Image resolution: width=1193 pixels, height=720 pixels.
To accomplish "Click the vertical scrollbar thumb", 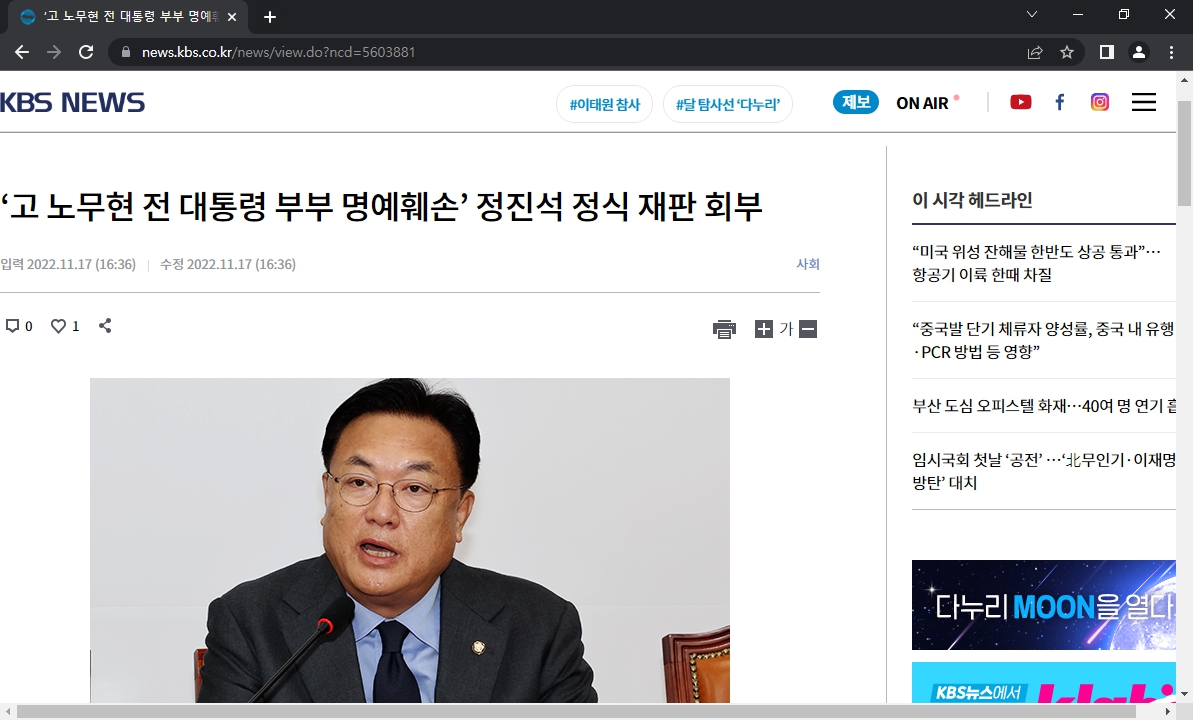I will point(1185,152).
